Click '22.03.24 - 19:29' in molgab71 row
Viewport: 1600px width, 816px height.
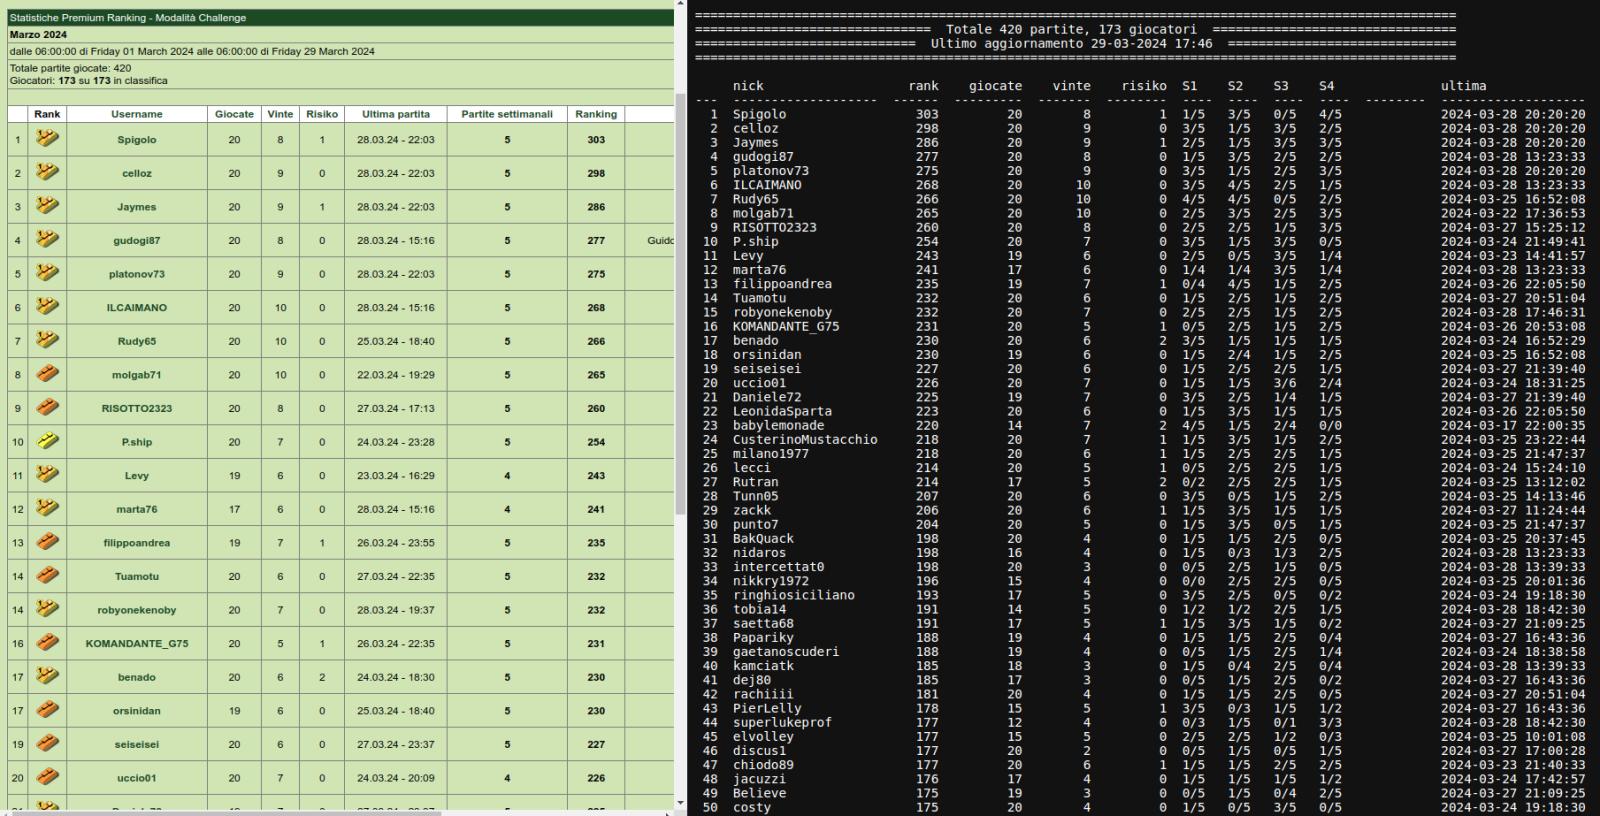pyautogui.click(x=396, y=375)
